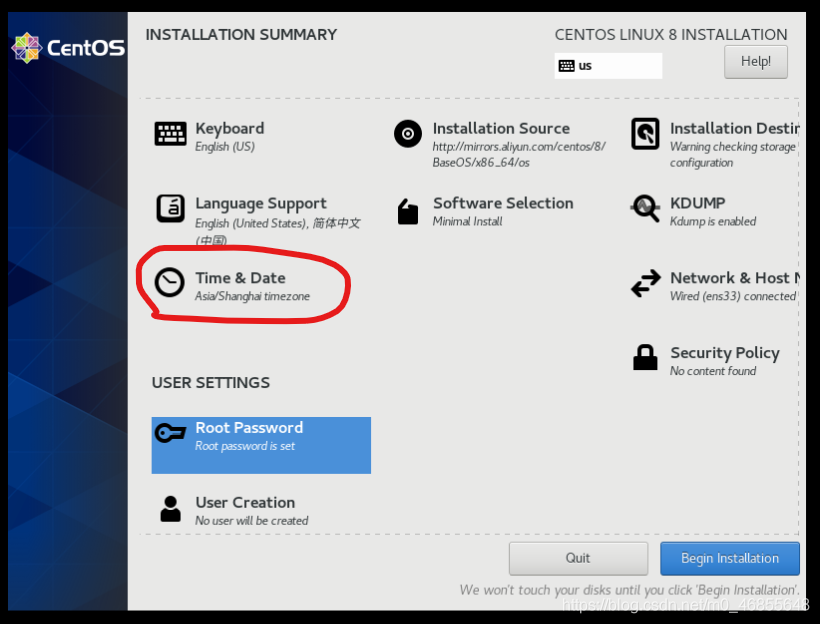Click the Security Policy lock icon
Screen dimensions: 820x624
[x=645, y=357]
